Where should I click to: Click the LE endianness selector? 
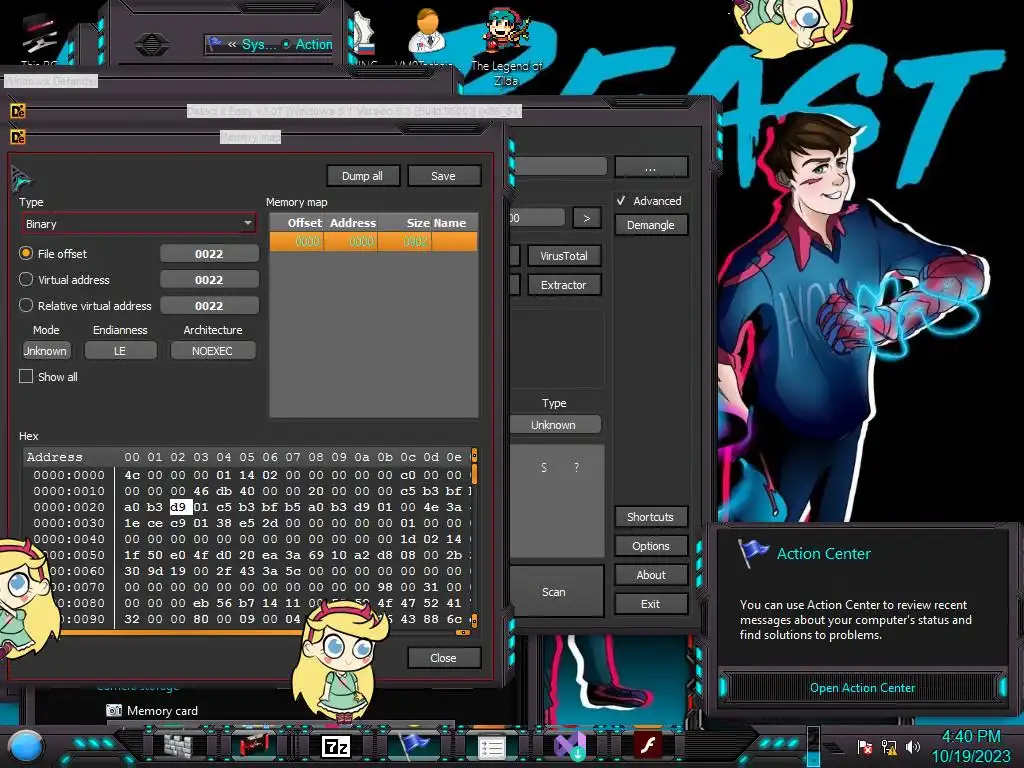pos(120,351)
